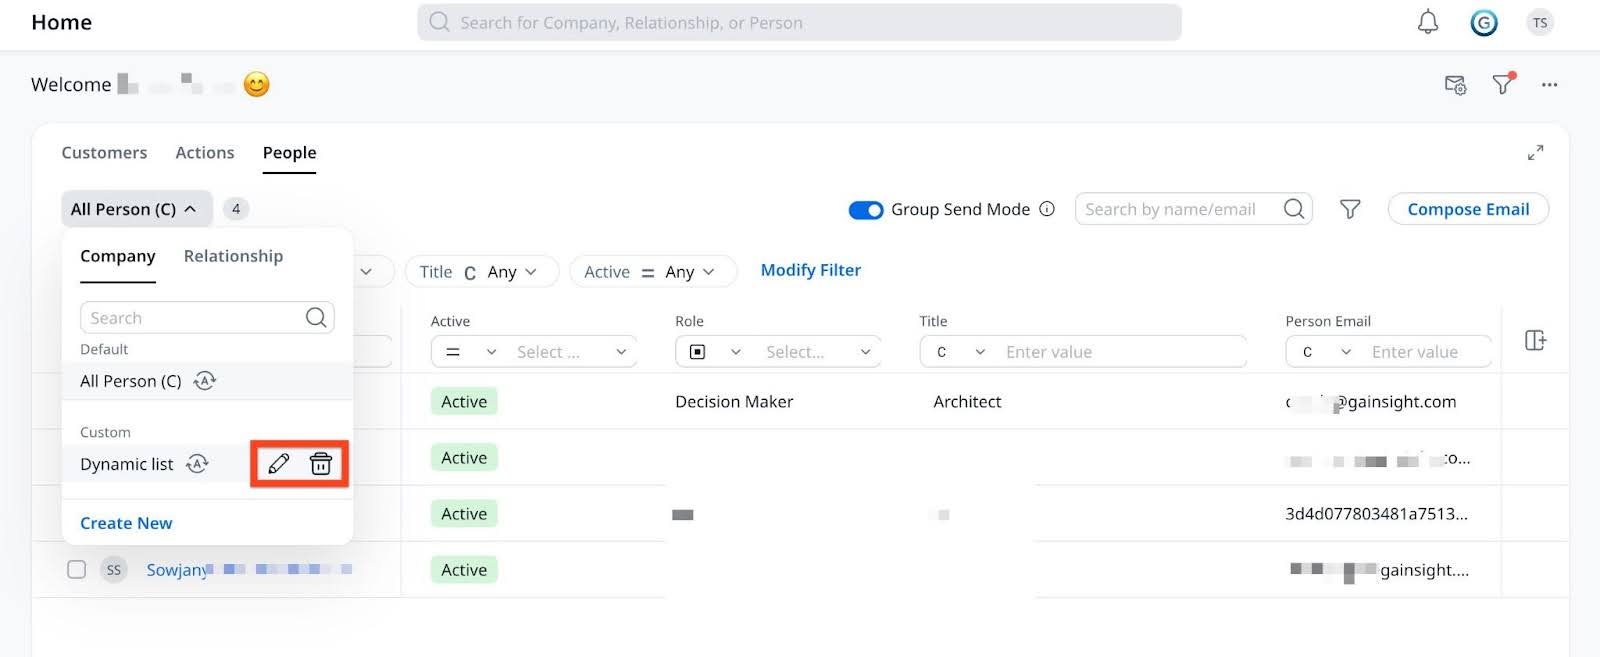Click the Modify Filter link

tap(810, 270)
